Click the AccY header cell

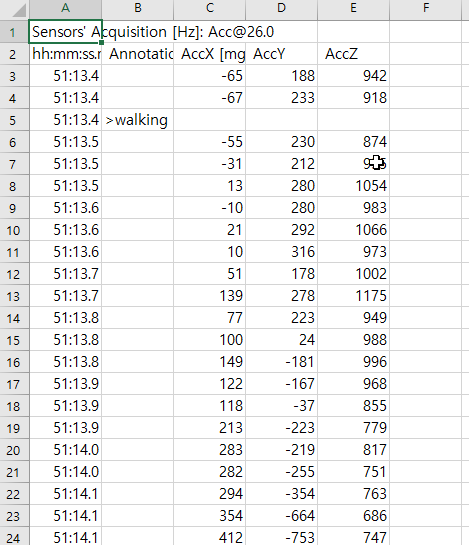281,54
